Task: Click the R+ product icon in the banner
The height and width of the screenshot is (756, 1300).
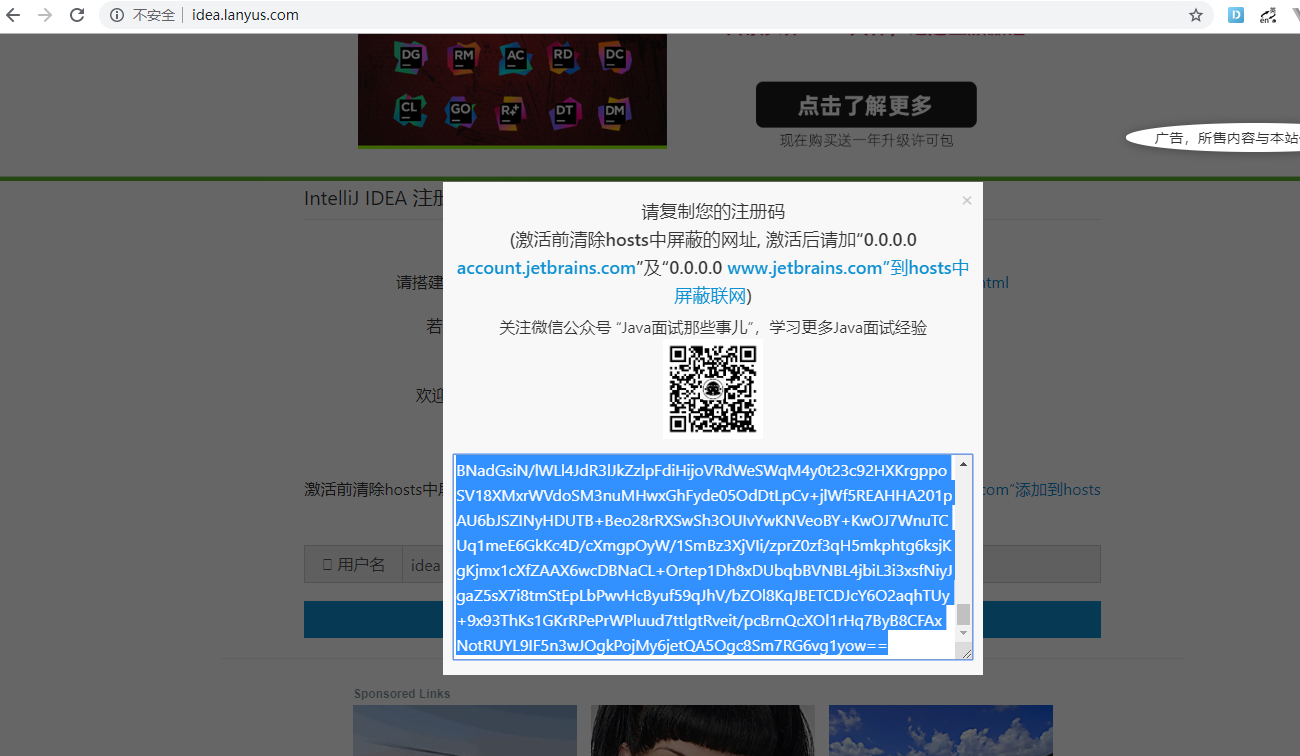Action: coord(512,110)
